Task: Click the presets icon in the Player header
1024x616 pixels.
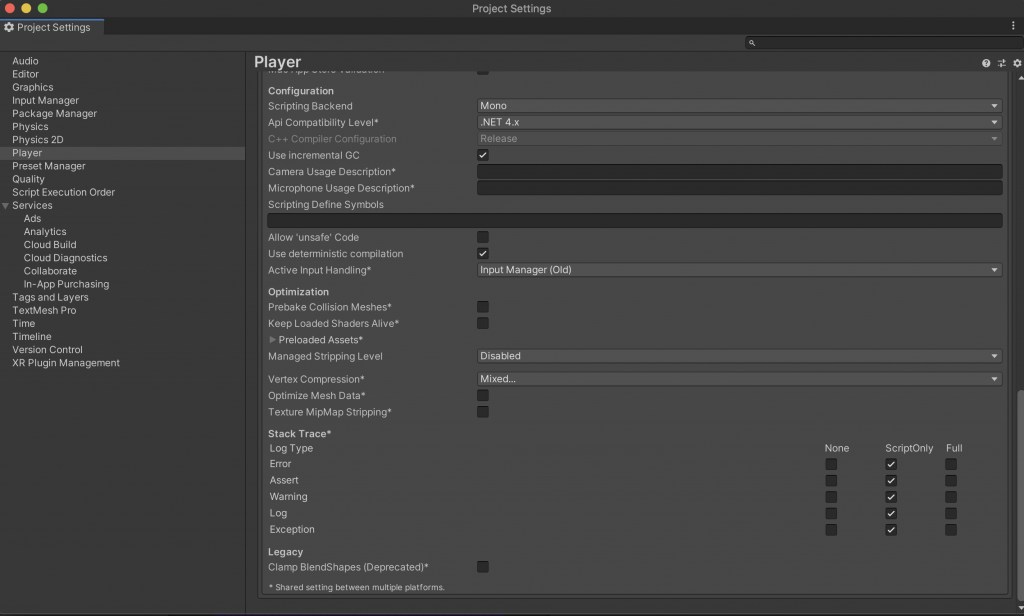Action: (x=1001, y=62)
